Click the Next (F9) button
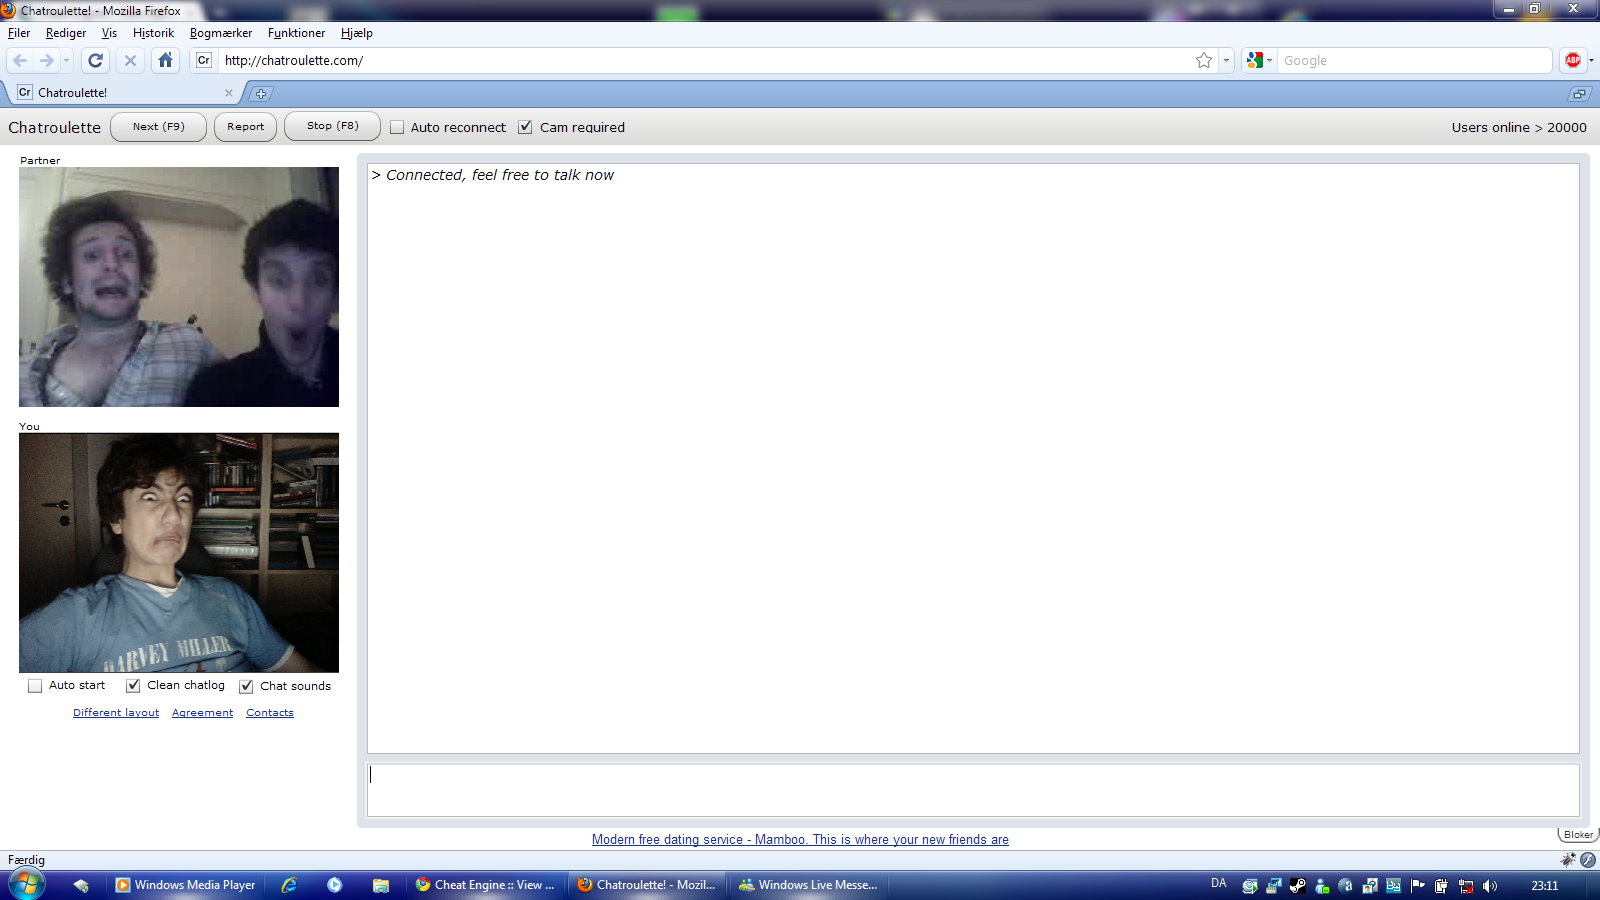1600x900 pixels. click(x=158, y=127)
